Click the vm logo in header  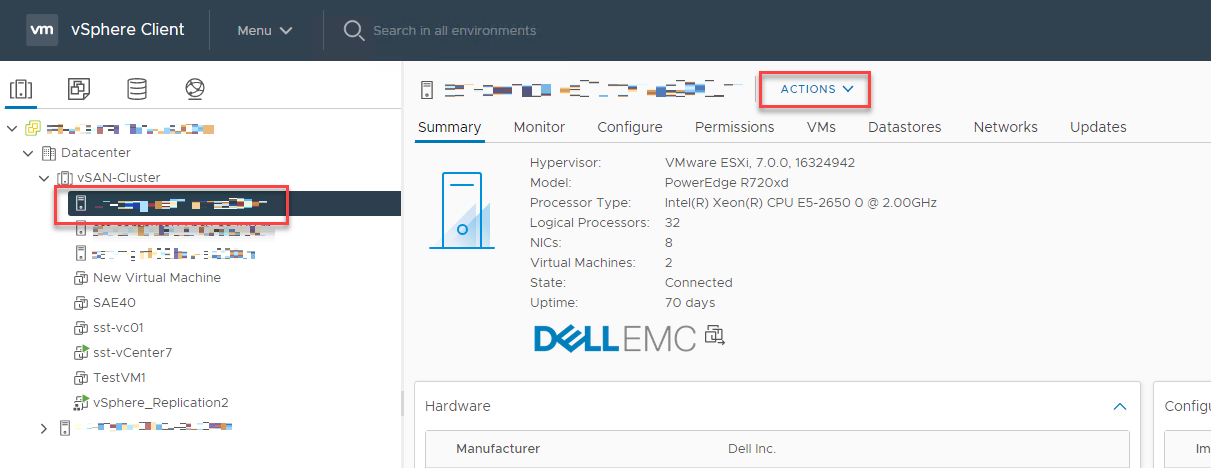point(42,30)
